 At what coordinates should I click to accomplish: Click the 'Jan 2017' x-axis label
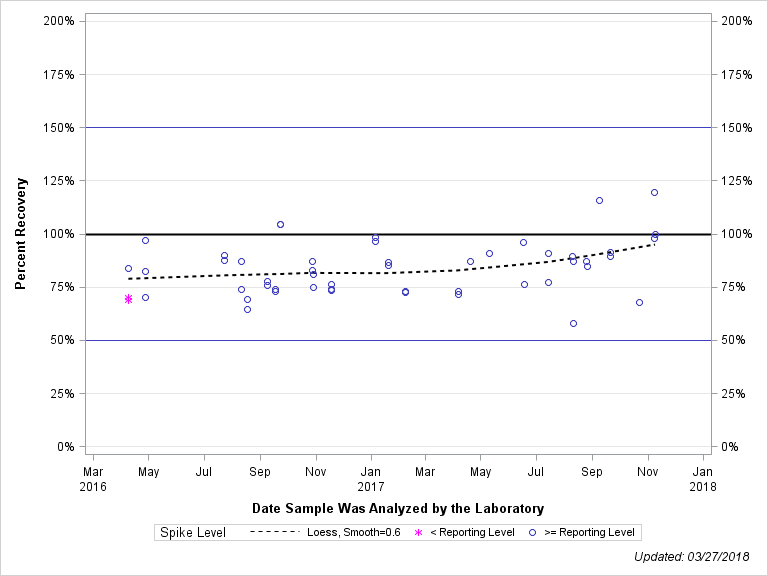[x=371, y=479]
